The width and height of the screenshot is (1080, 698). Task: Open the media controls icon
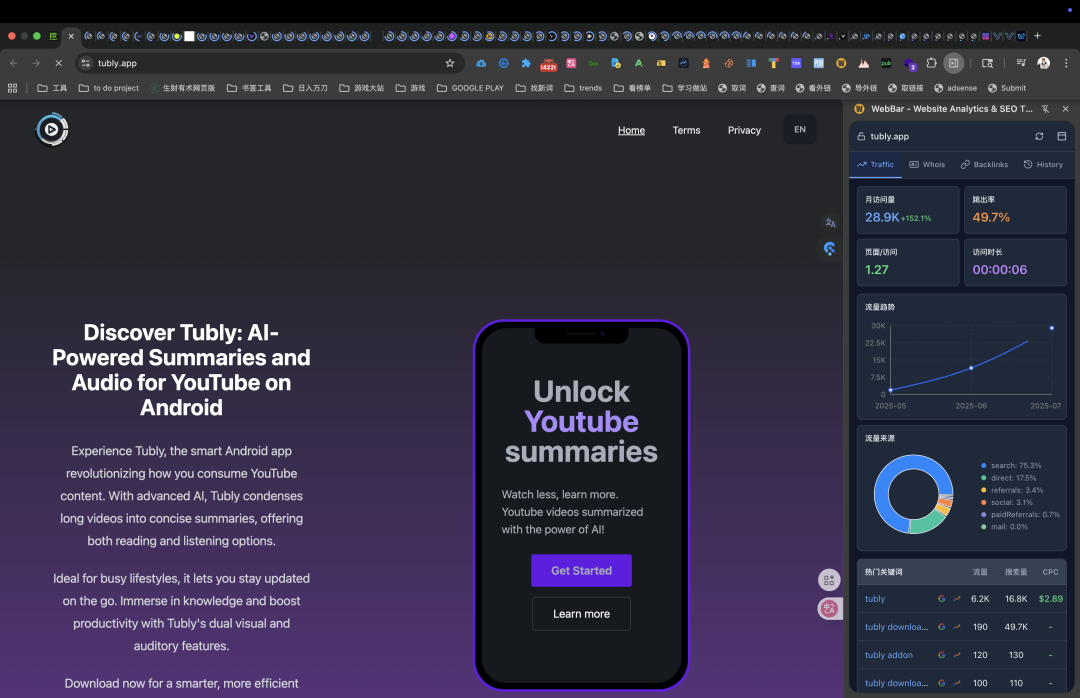1021,63
